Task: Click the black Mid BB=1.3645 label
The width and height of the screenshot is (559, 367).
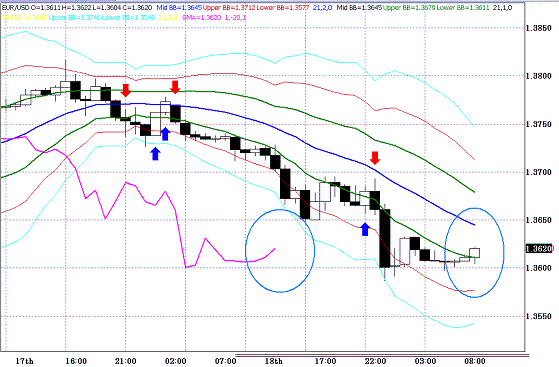Action: [x=359, y=7]
